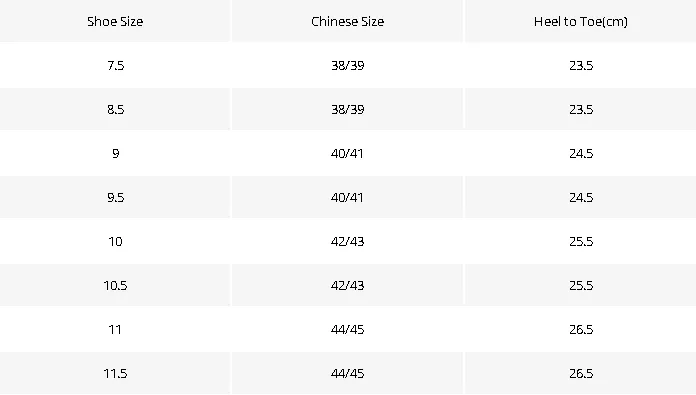Viewport: 696px width, 395px height.
Task: Click the Chinese Size column header
Action: pyautogui.click(x=347, y=21)
